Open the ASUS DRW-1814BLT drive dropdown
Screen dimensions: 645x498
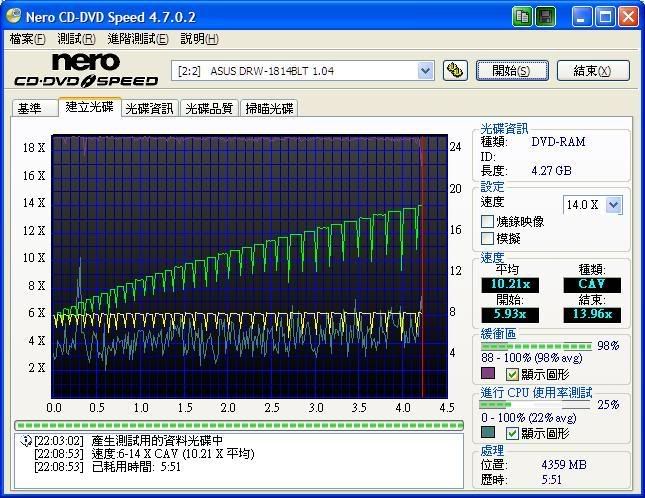coord(425,71)
